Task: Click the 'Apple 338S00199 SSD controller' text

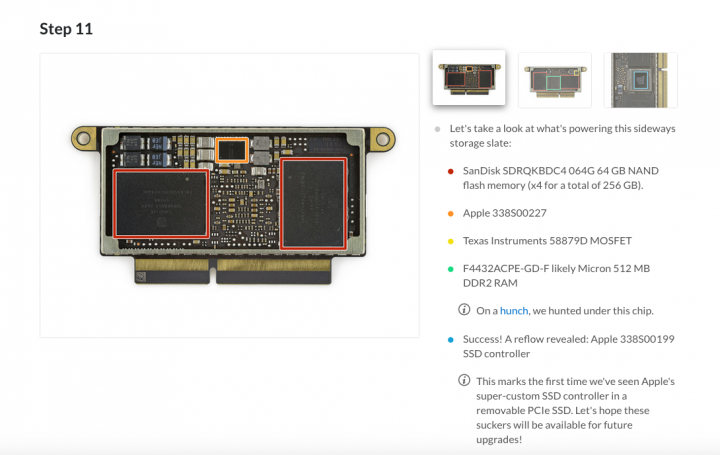Action: click(x=568, y=346)
